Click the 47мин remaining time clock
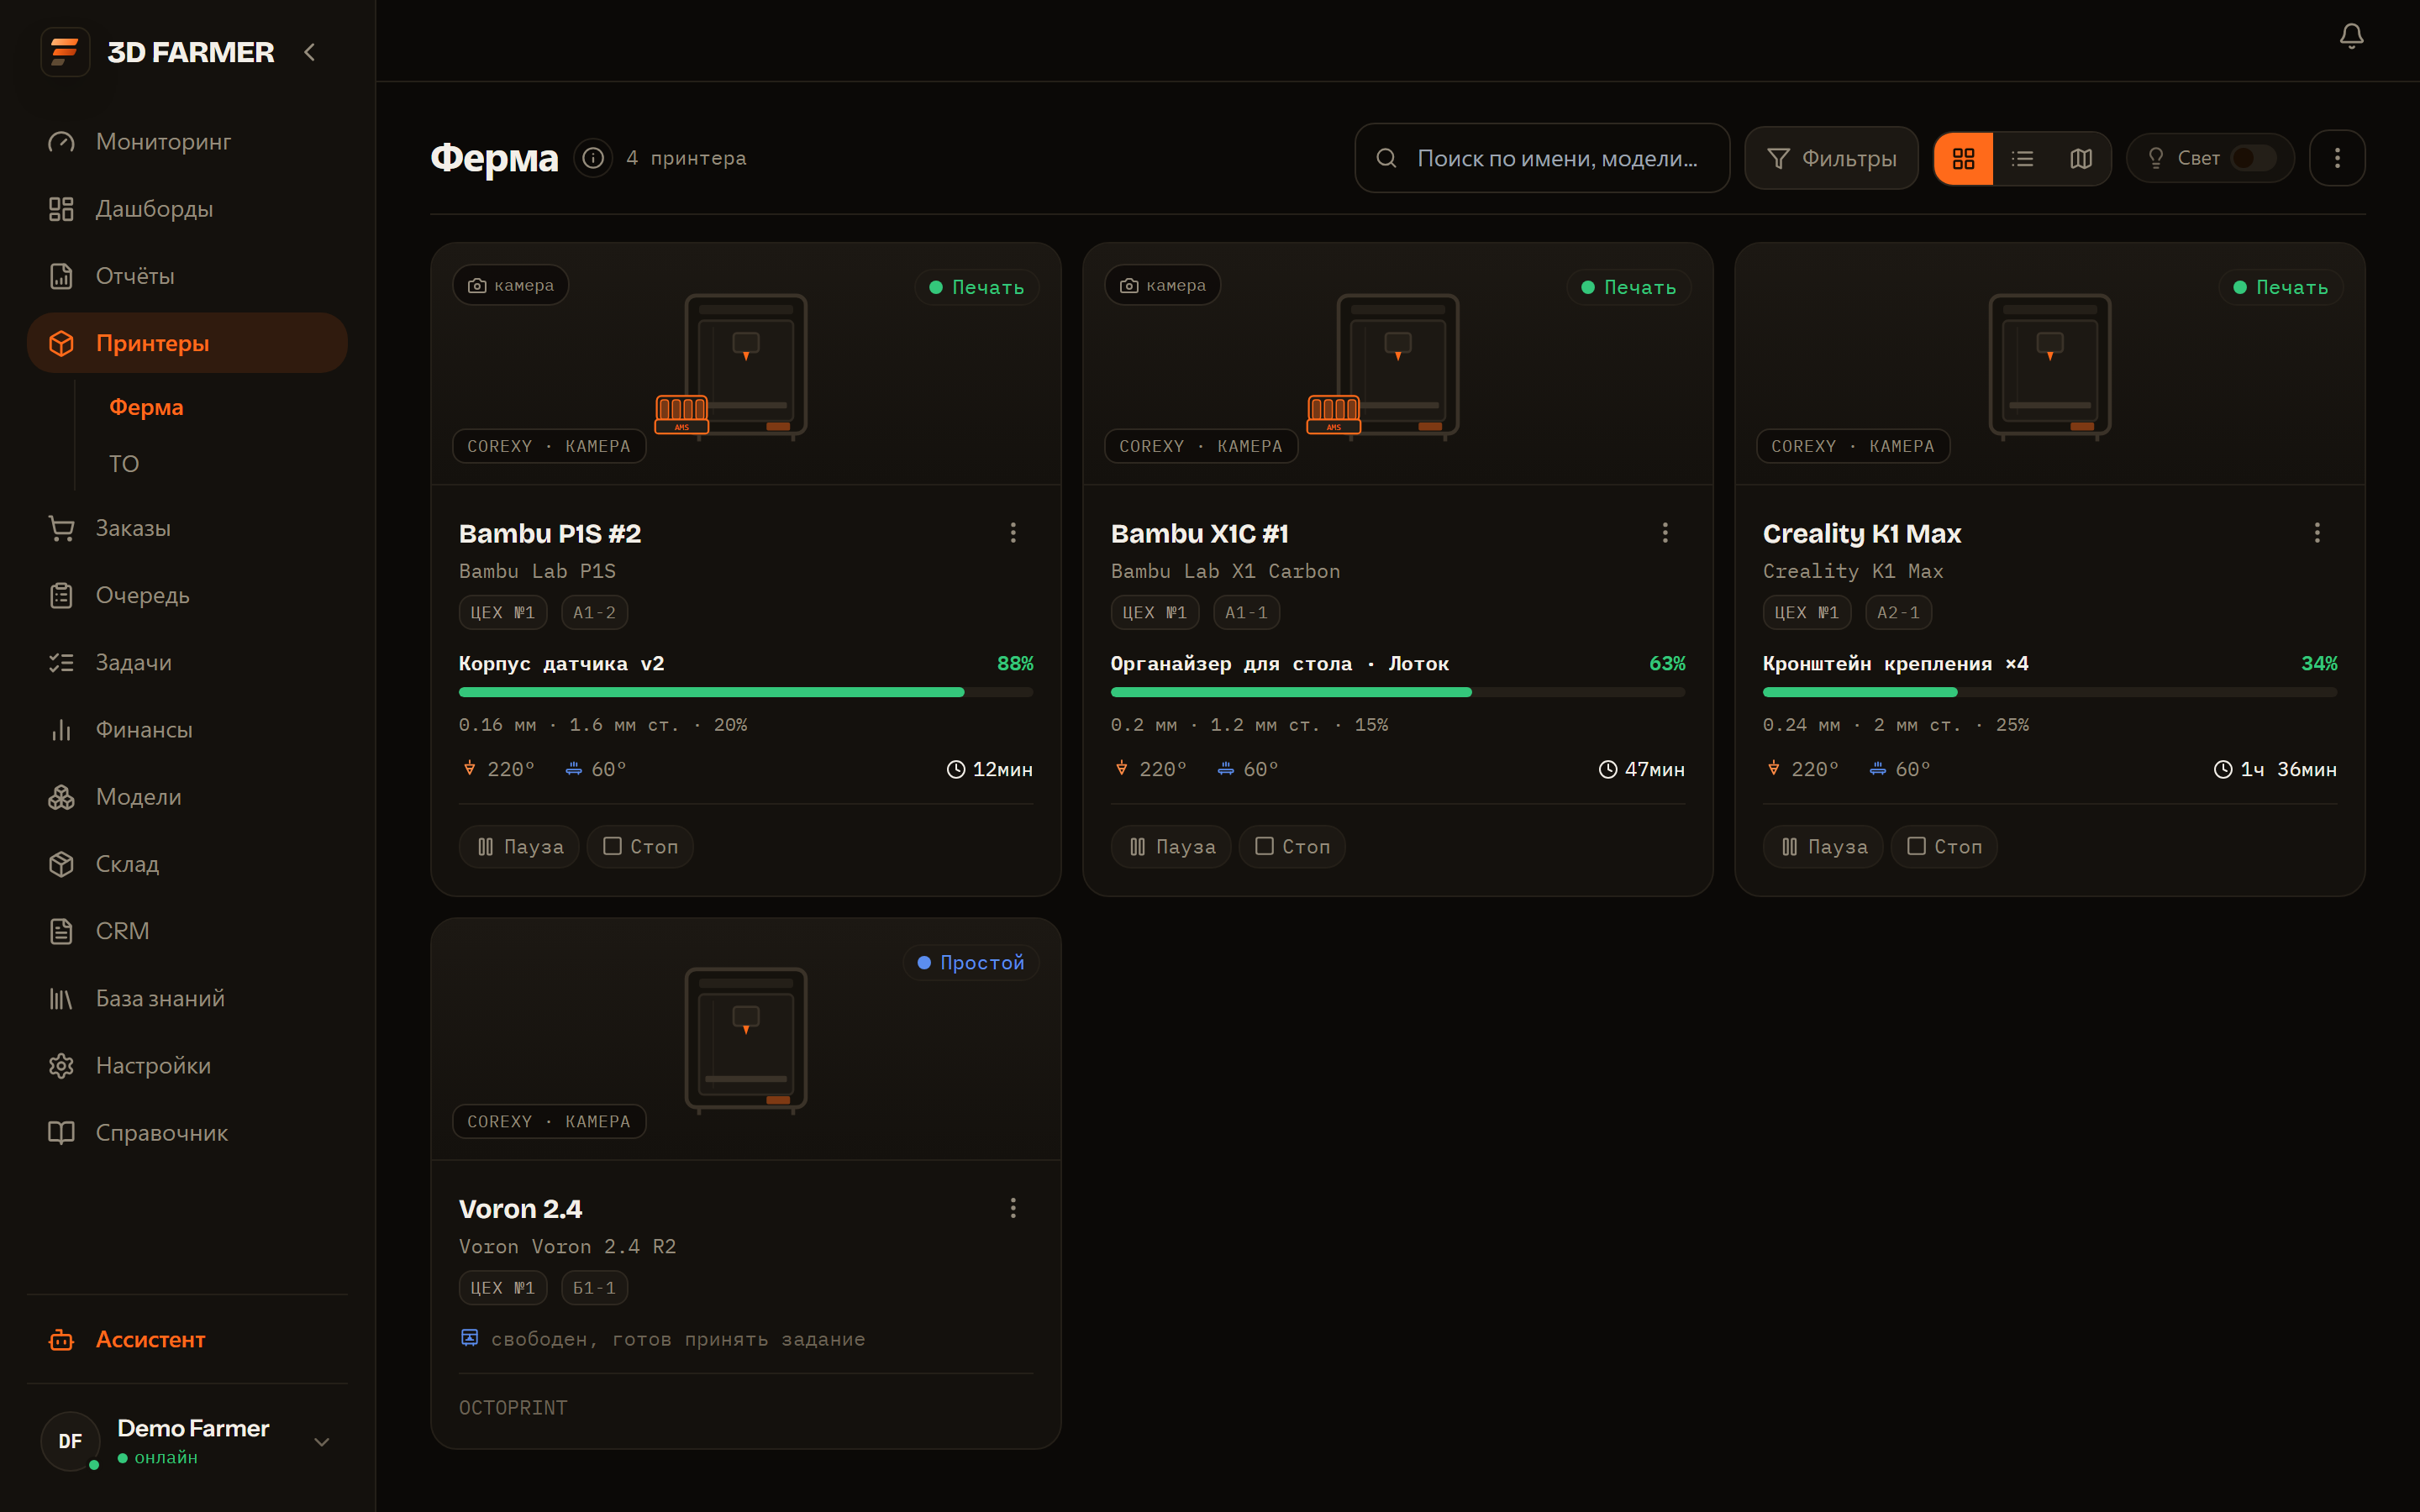 click(1608, 769)
